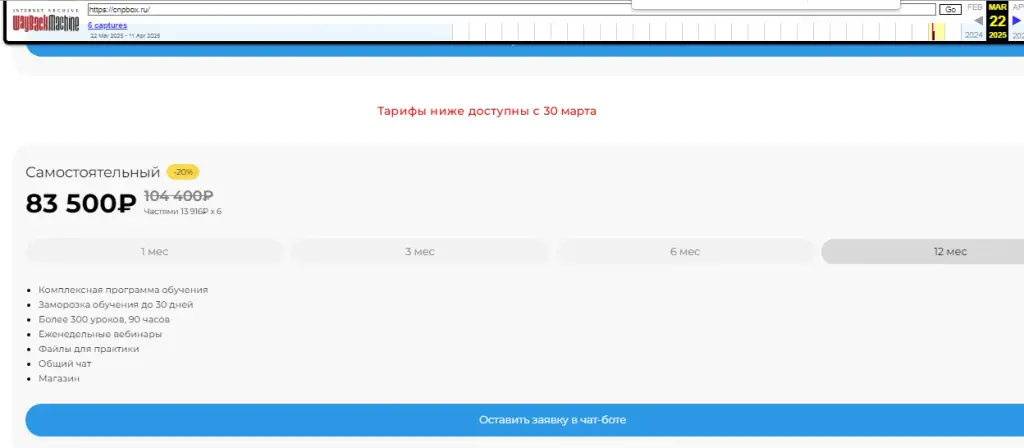Go to previous capture with left arrow
The image size is (1024, 448).
tap(978, 20)
